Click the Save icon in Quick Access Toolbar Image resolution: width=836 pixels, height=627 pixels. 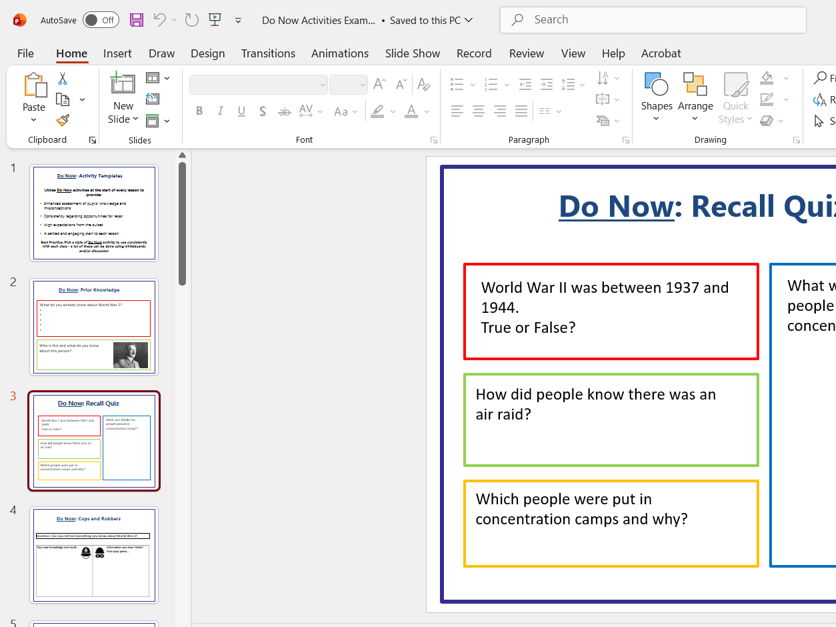click(x=136, y=20)
